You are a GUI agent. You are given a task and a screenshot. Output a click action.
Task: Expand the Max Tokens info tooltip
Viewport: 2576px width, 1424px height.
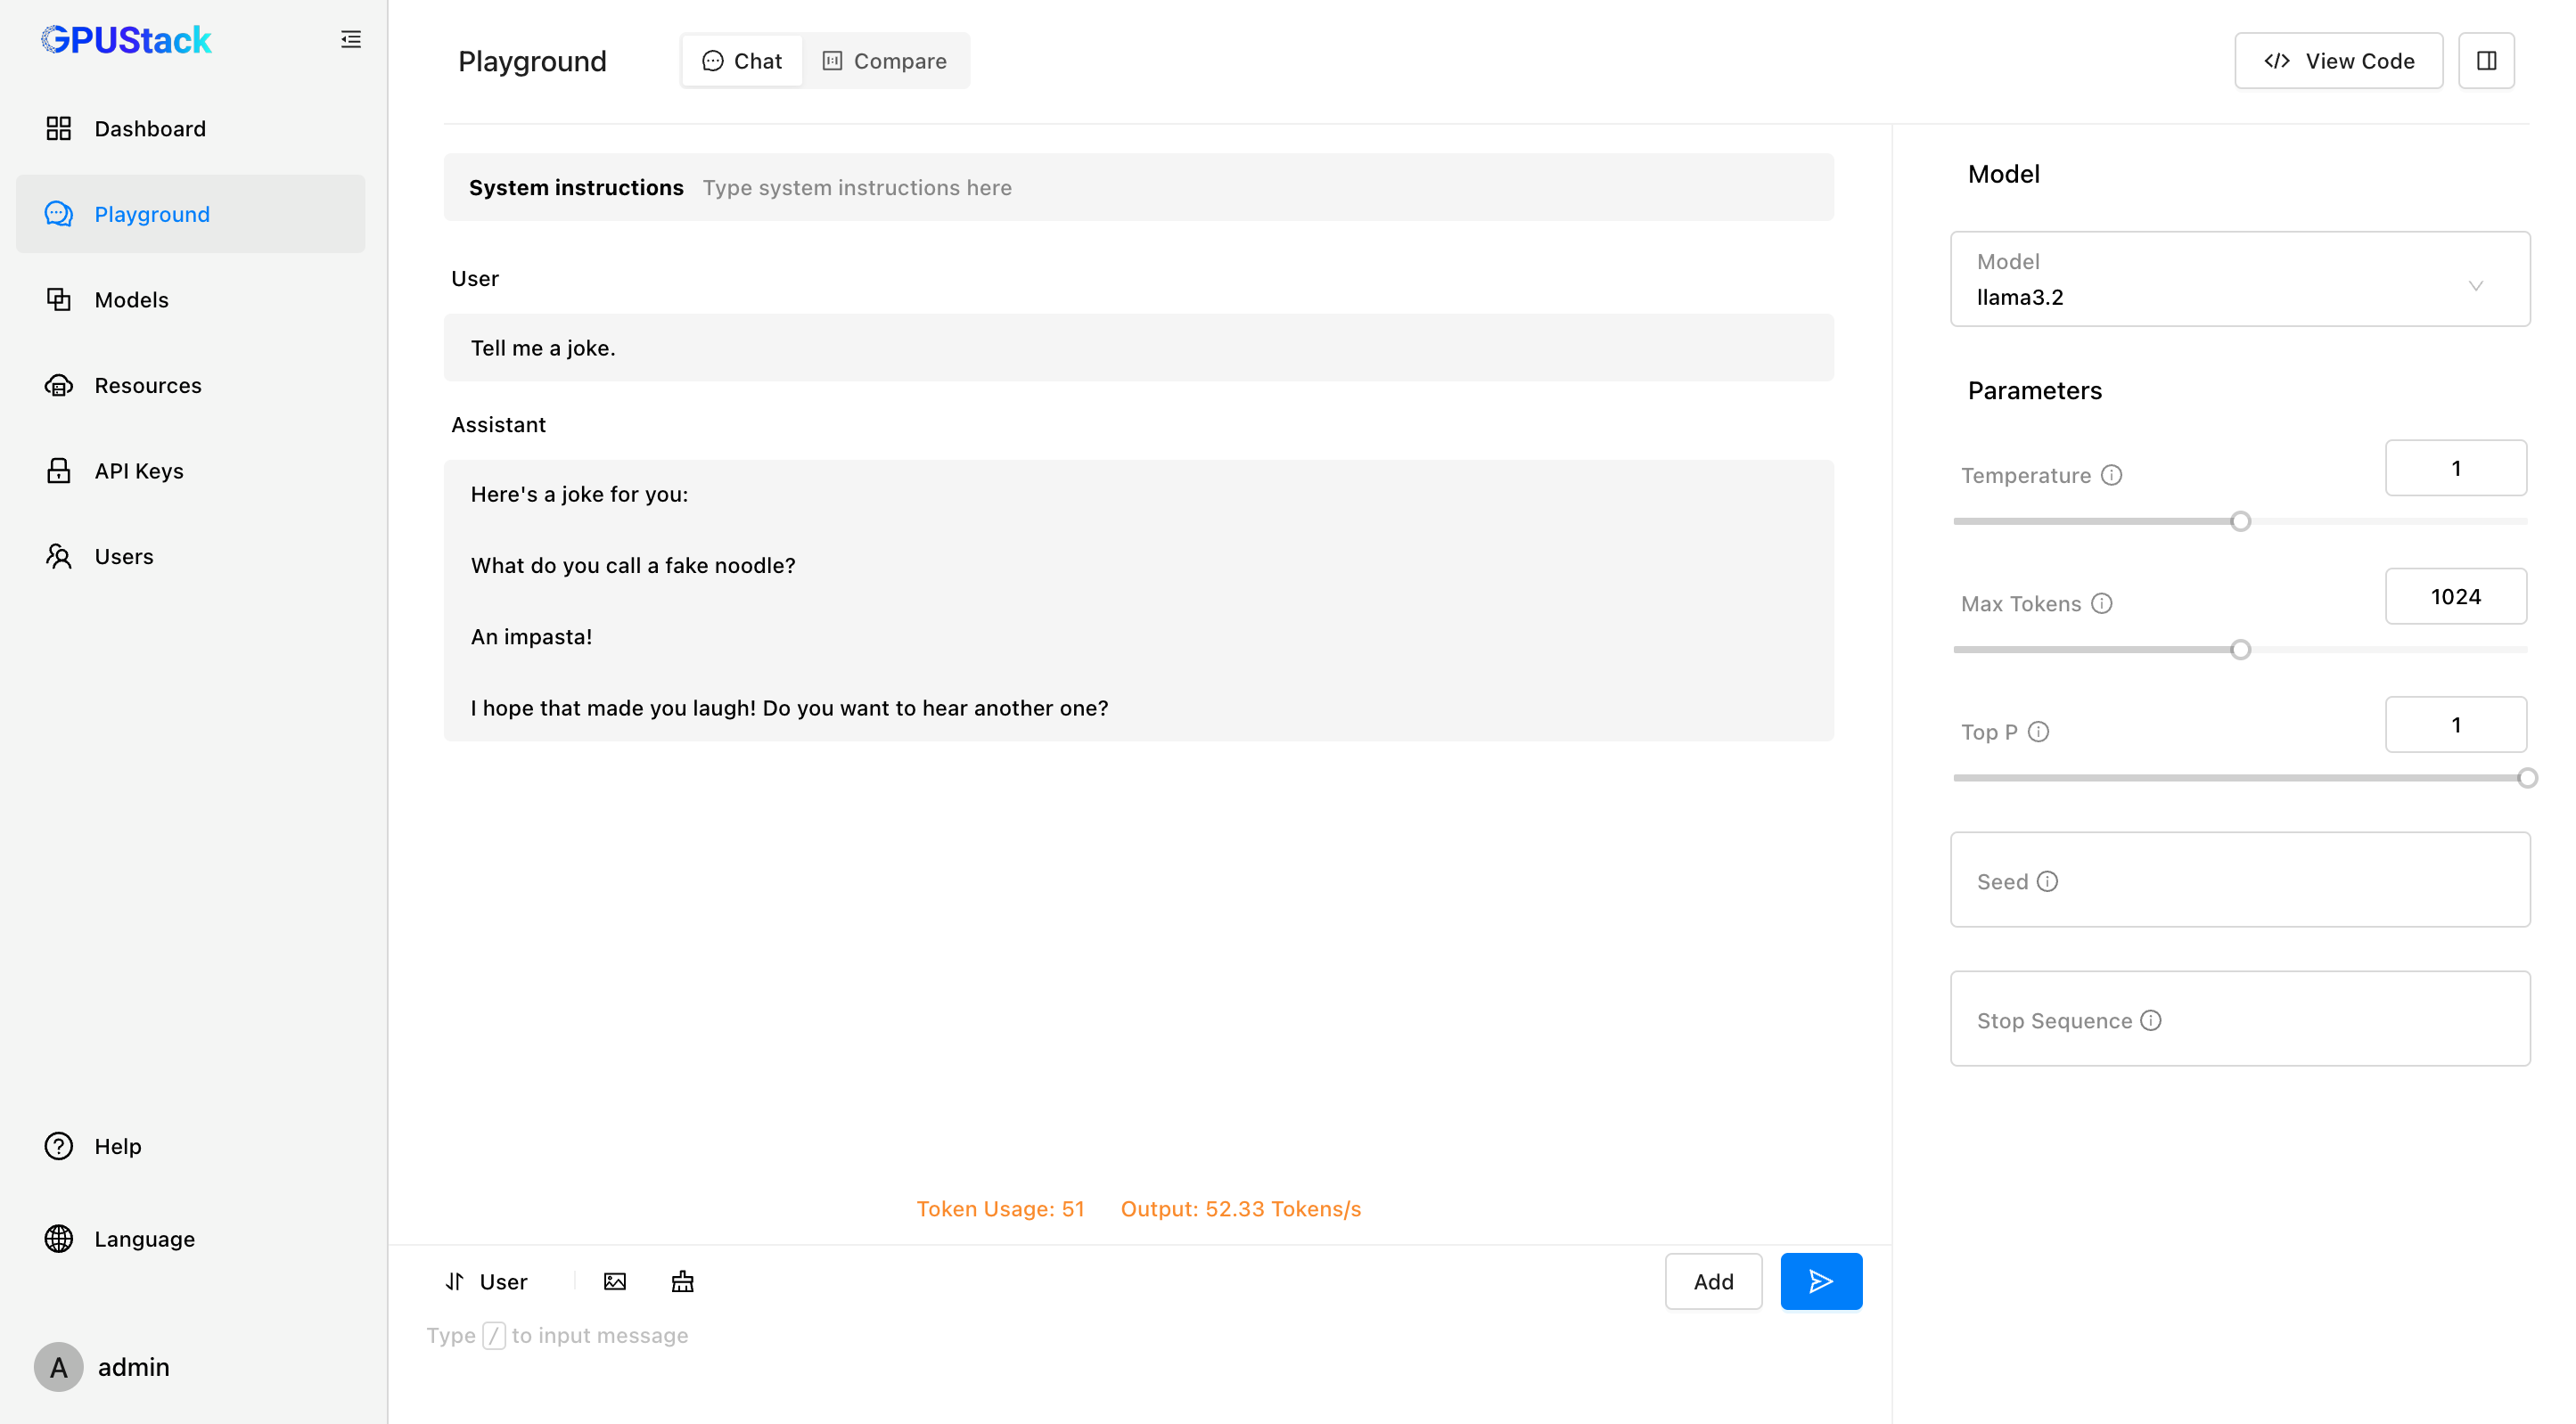pos(2104,603)
